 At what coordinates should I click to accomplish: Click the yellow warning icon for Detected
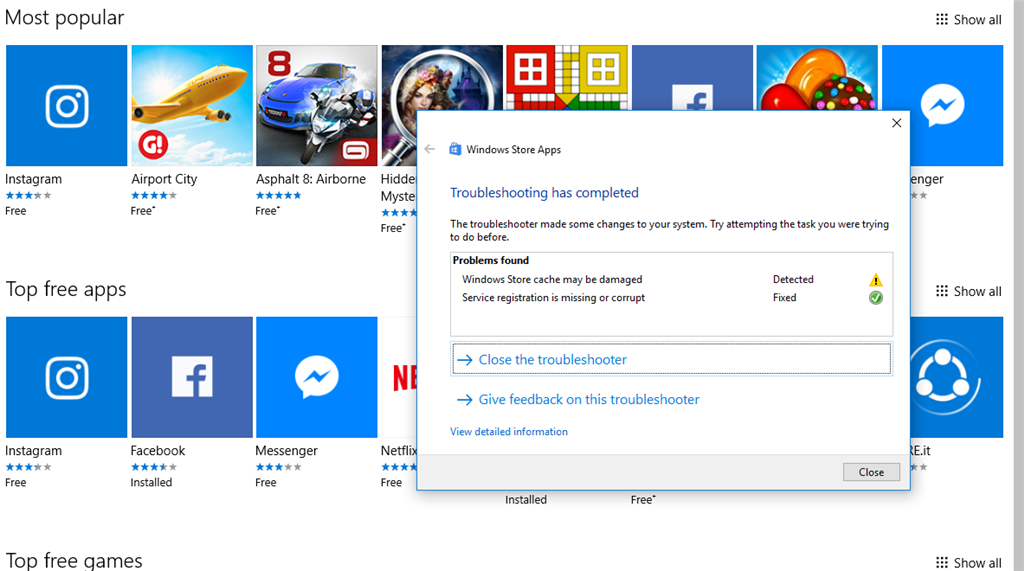[x=876, y=280]
